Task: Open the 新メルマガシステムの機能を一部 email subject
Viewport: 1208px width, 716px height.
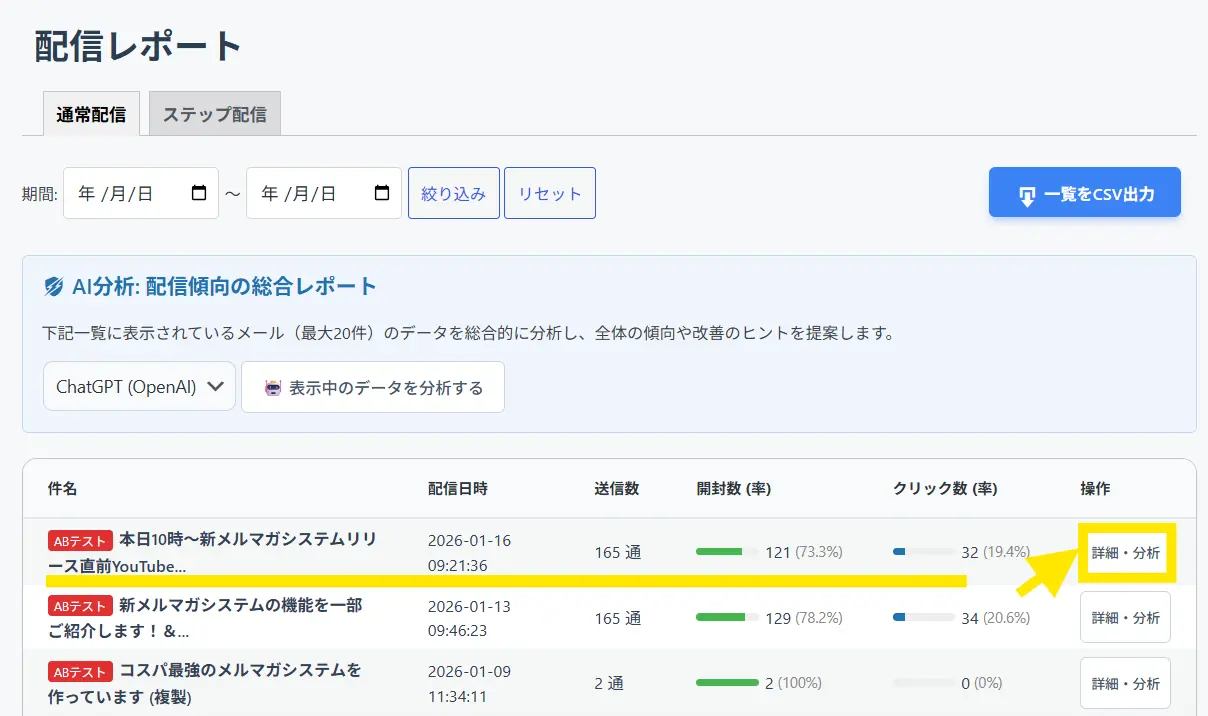Action: (240, 605)
